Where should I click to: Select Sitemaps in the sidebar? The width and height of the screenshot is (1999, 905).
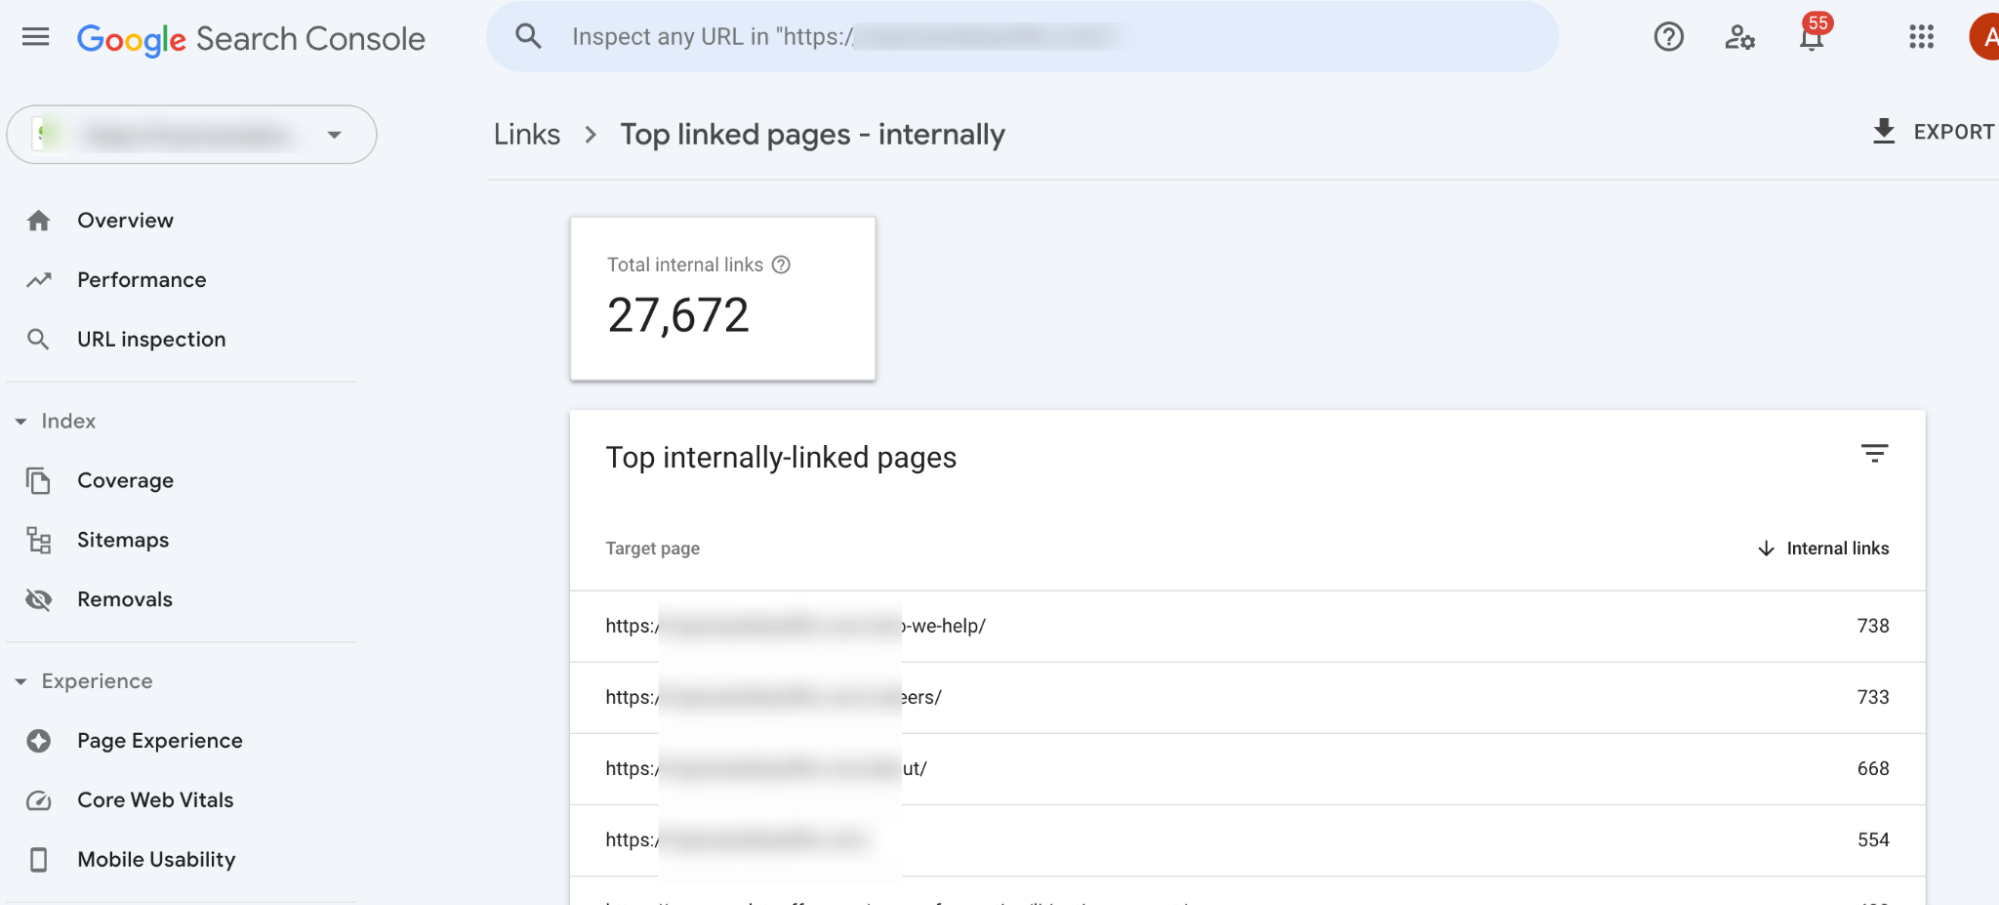point(122,539)
